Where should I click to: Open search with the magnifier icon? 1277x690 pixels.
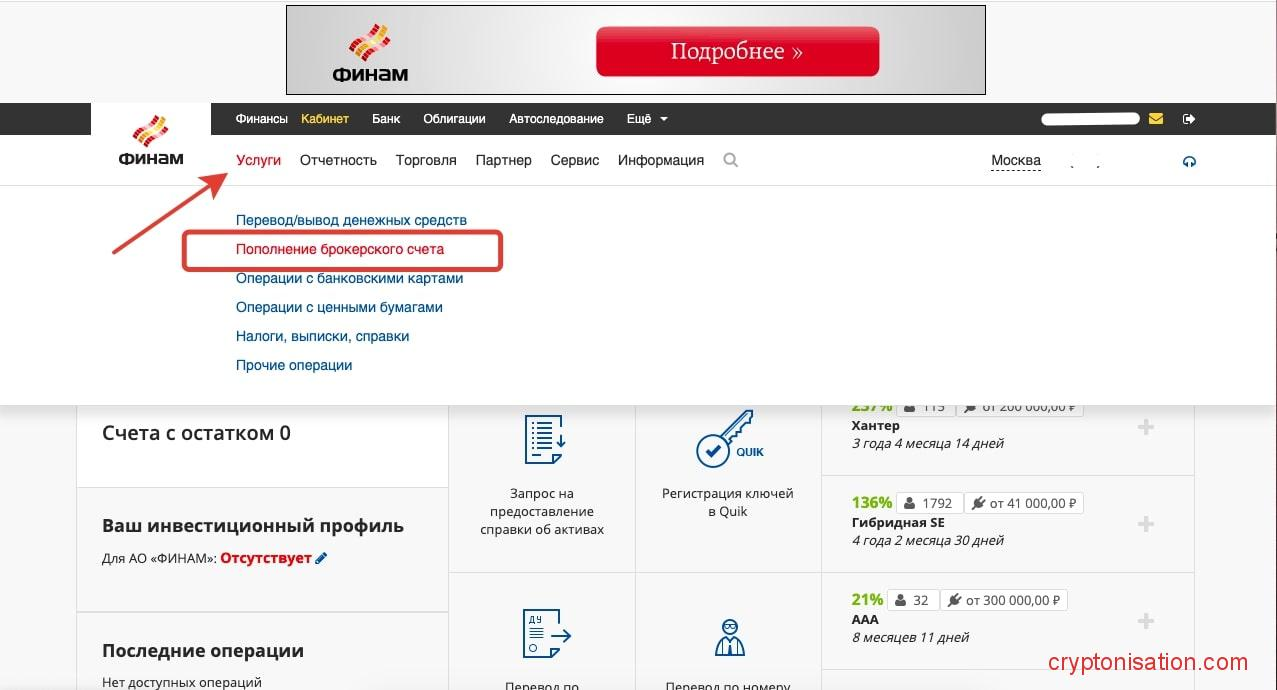(730, 160)
